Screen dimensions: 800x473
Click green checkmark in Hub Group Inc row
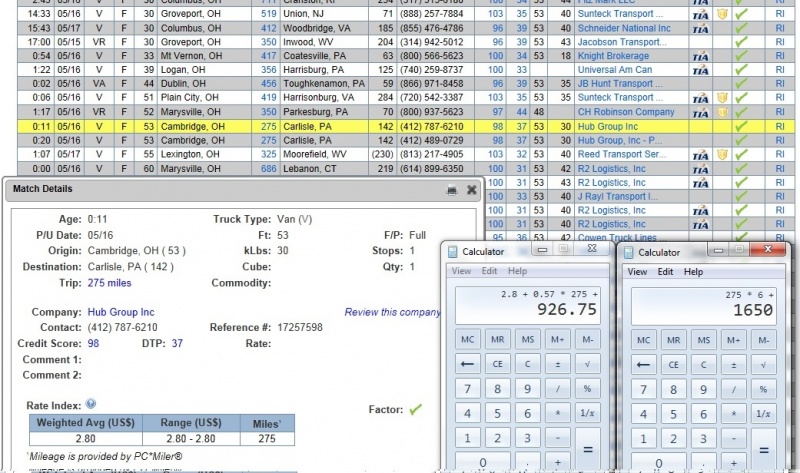(x=741, y=127)
